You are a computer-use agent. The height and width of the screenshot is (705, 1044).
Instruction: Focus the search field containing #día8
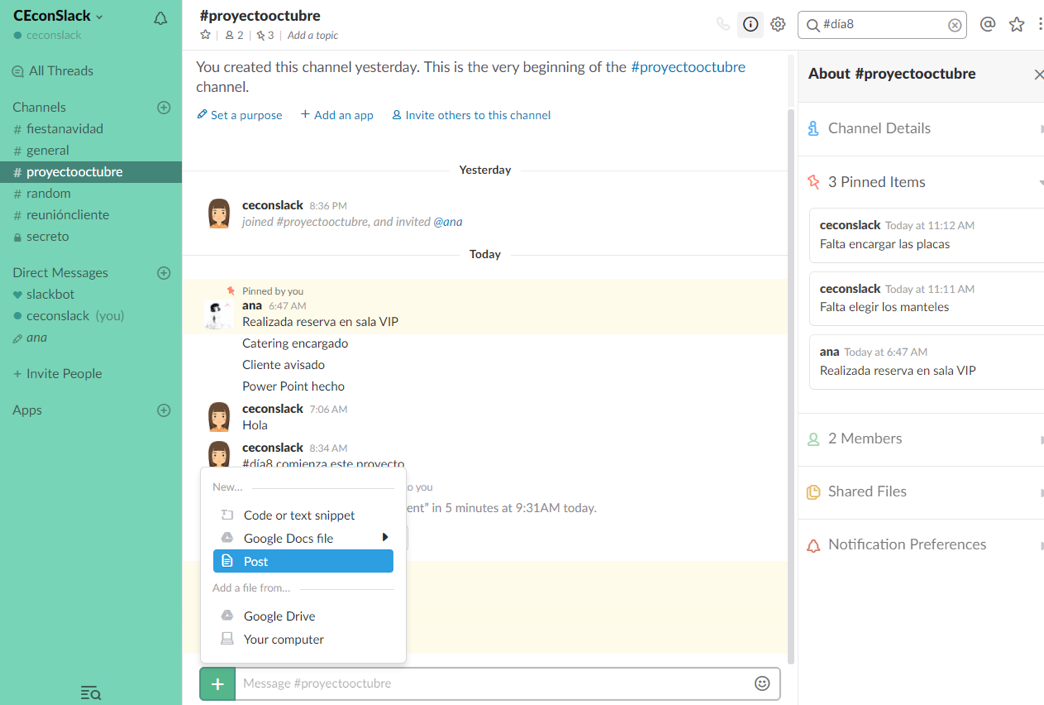[x=882, y=25]
